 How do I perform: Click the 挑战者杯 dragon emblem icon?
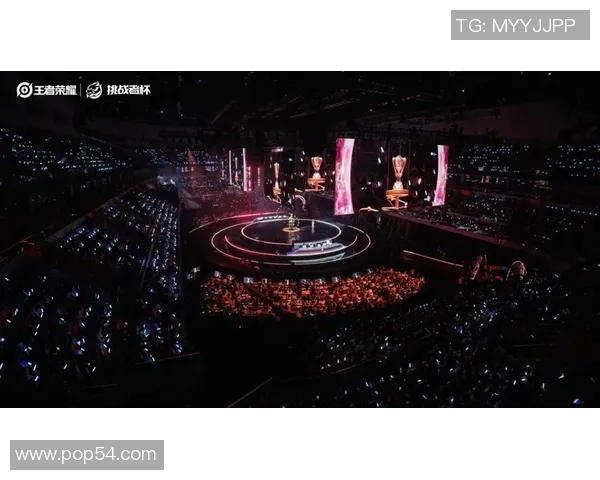[x=94, y=90]
